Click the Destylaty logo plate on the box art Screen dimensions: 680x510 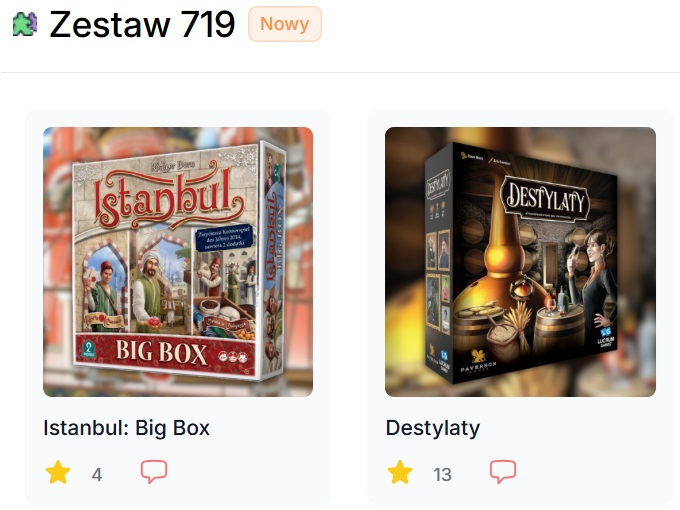tap(545, 199)
